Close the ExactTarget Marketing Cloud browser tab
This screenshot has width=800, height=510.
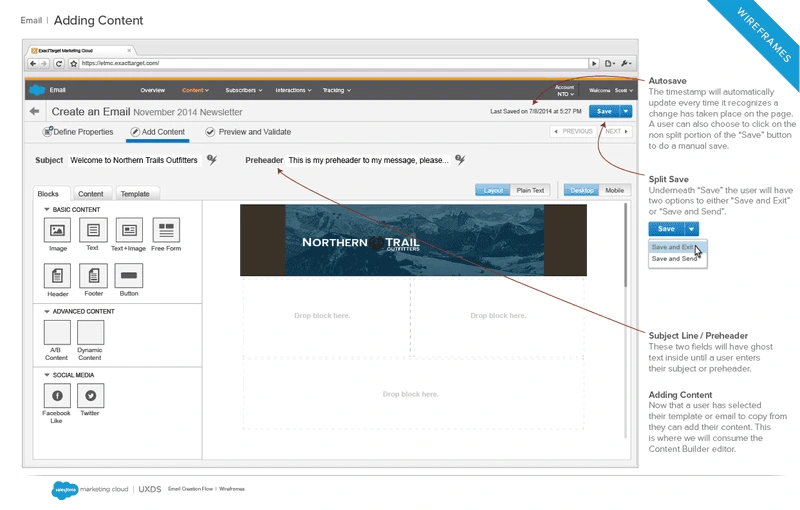click(x=129, y=50)
